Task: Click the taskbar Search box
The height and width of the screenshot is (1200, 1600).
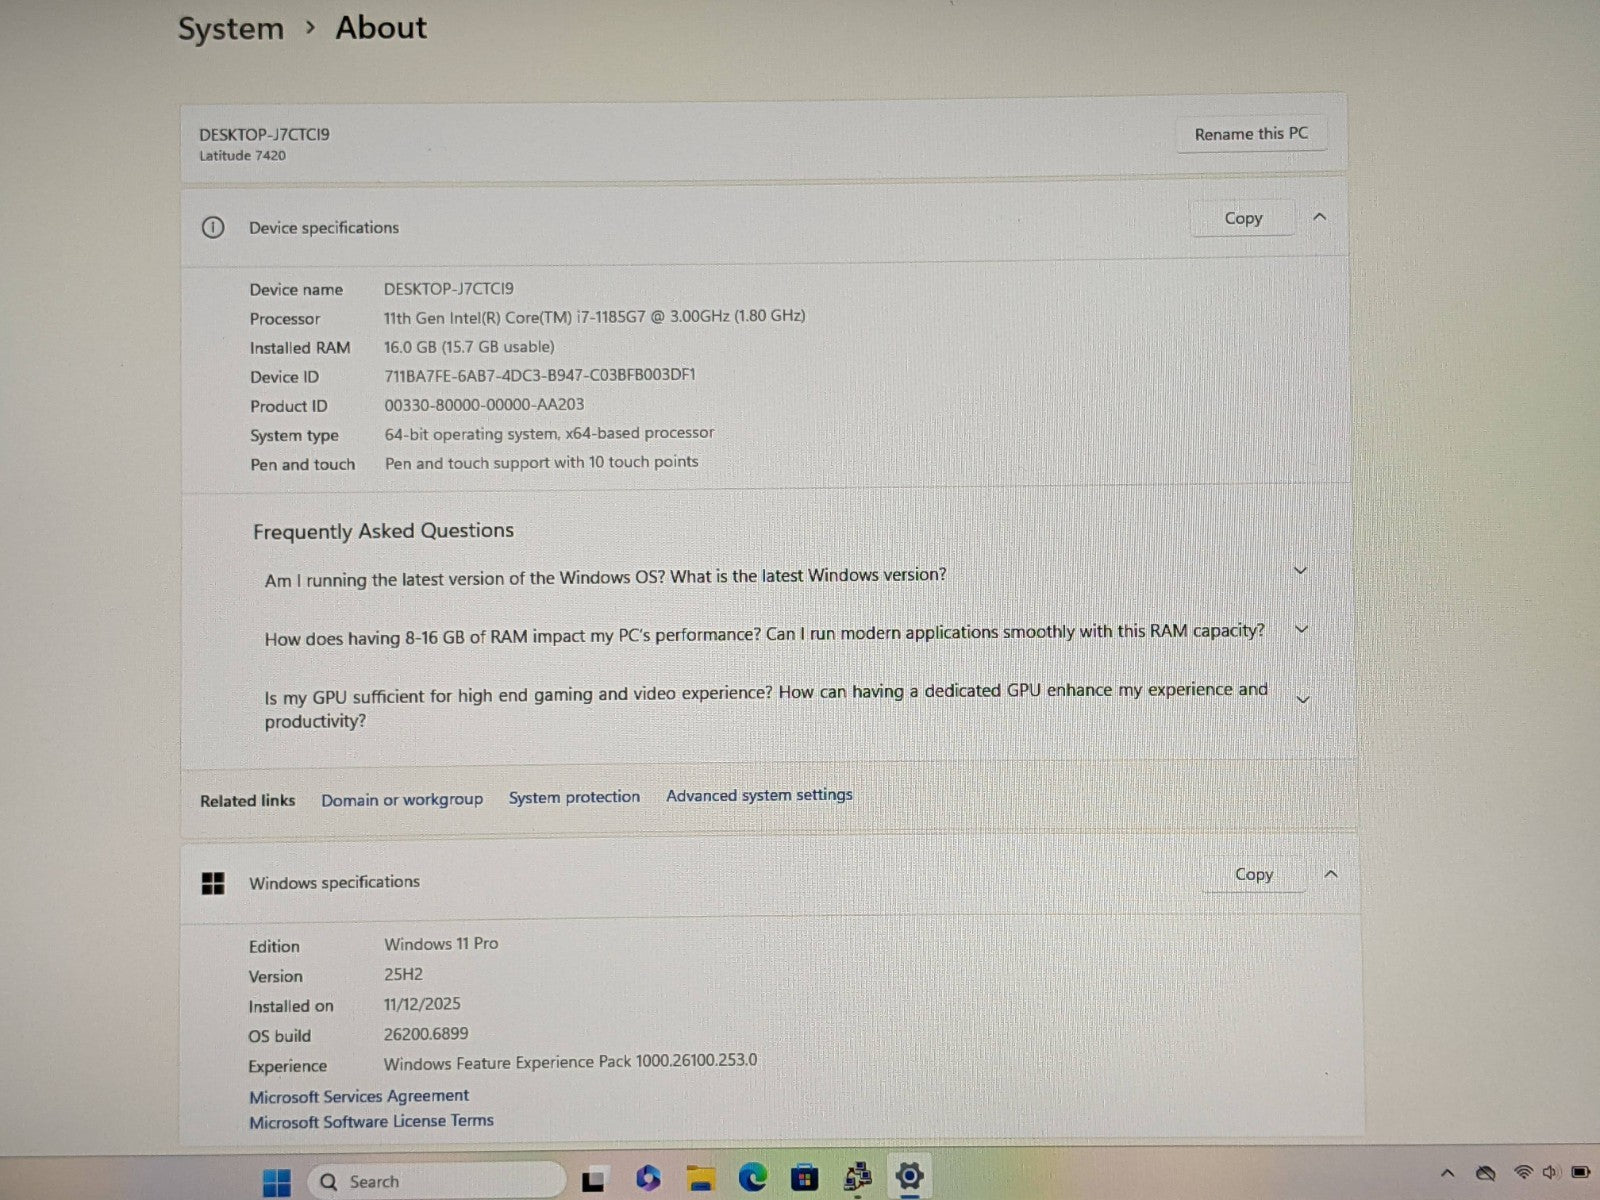Action: (435, 1181)
